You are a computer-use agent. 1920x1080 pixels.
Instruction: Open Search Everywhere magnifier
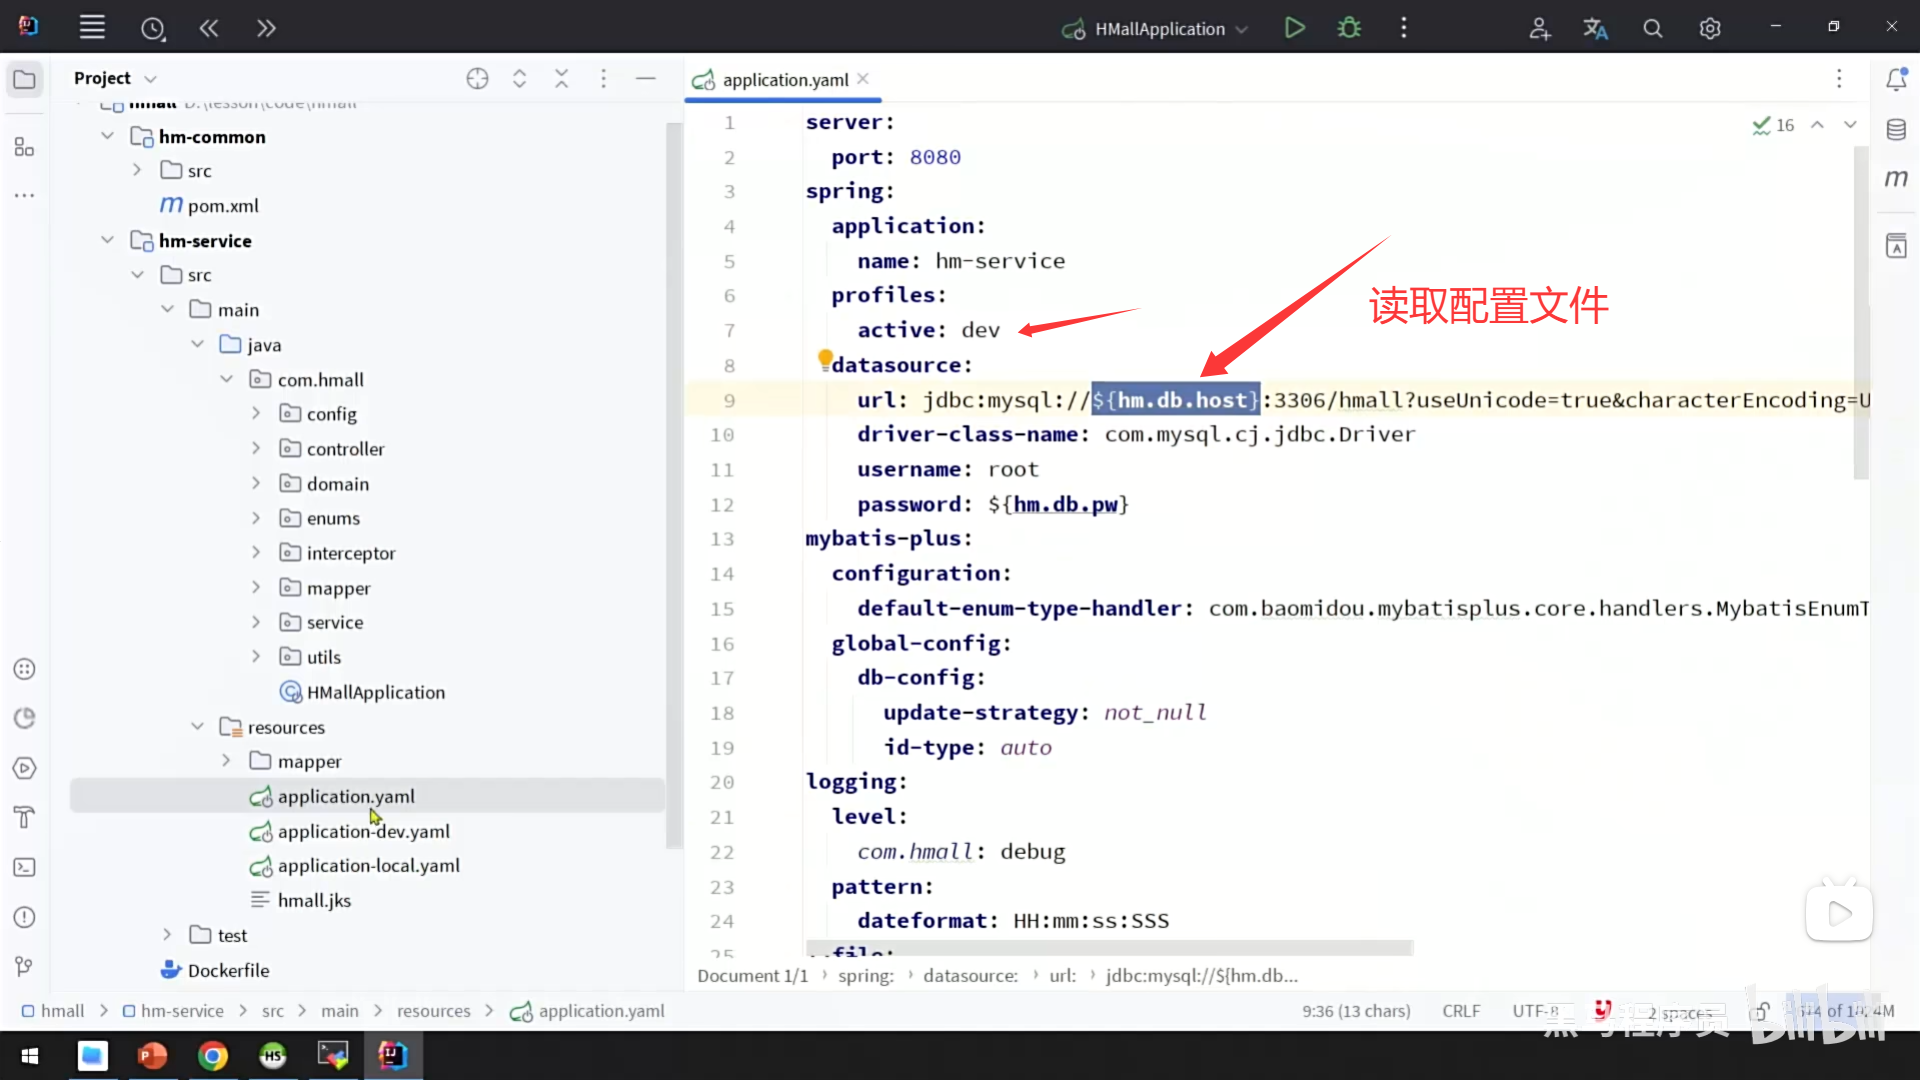tap(1653, 29)
